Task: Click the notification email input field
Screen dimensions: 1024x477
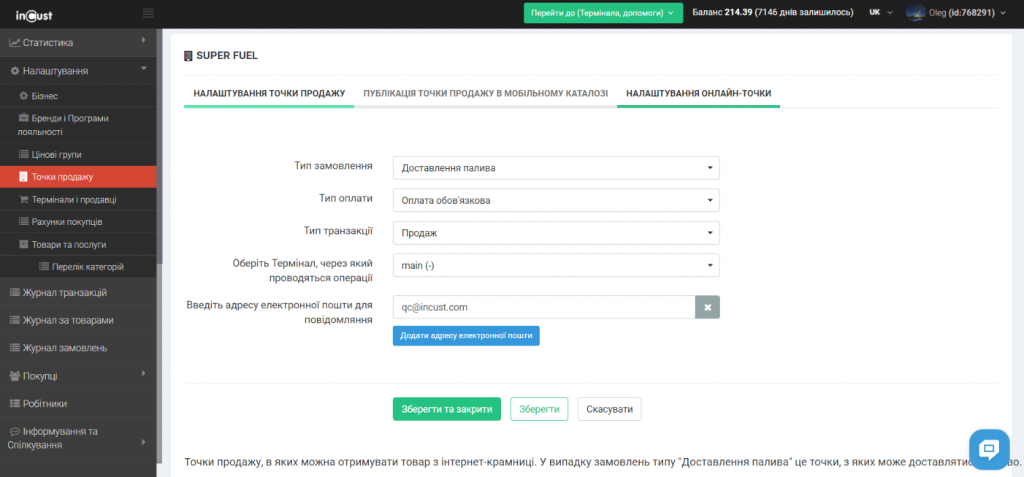Action: coord(544,307)
